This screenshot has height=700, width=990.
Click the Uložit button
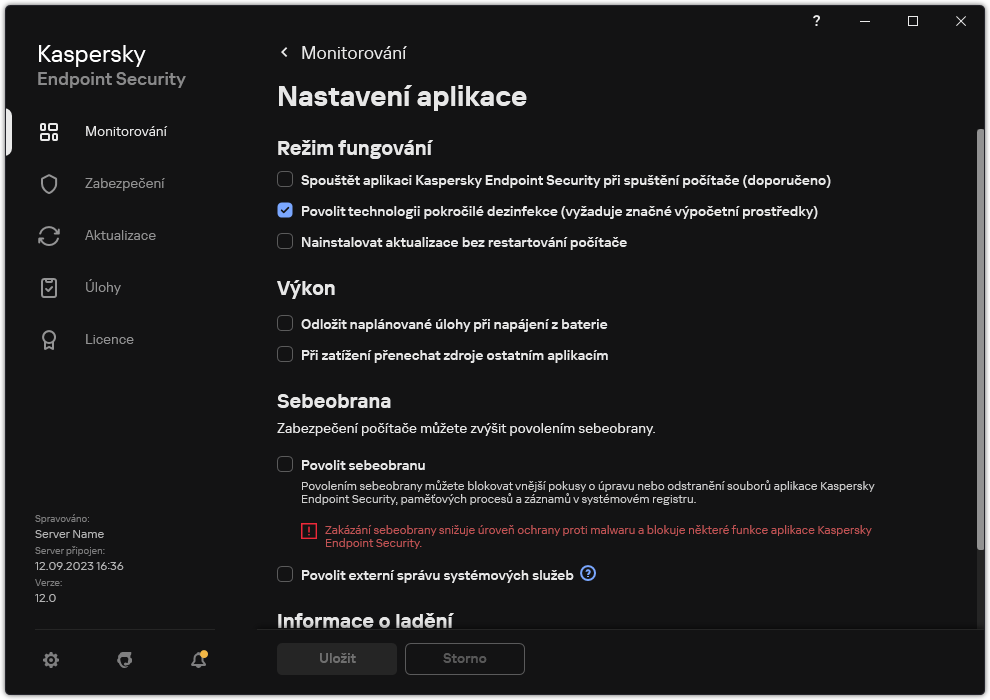(x=336, y=659)
